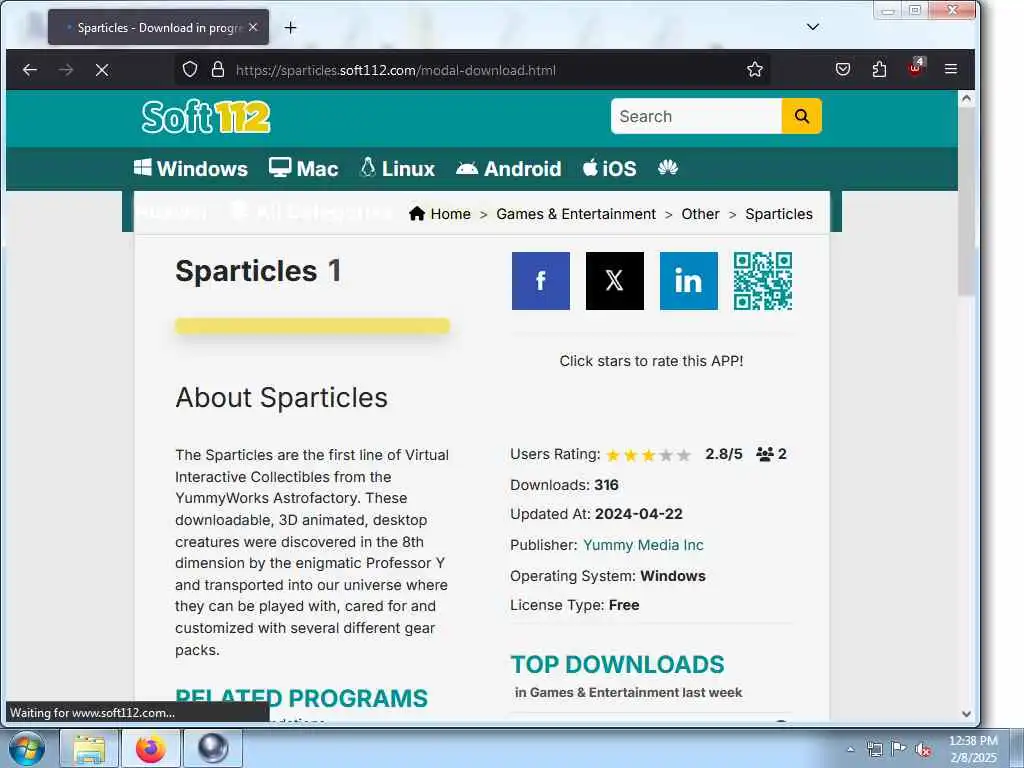Click the TOP DOWNLOADS heading
The height and width of the screenshot is (768, 1024).
[x=617, y=664]
